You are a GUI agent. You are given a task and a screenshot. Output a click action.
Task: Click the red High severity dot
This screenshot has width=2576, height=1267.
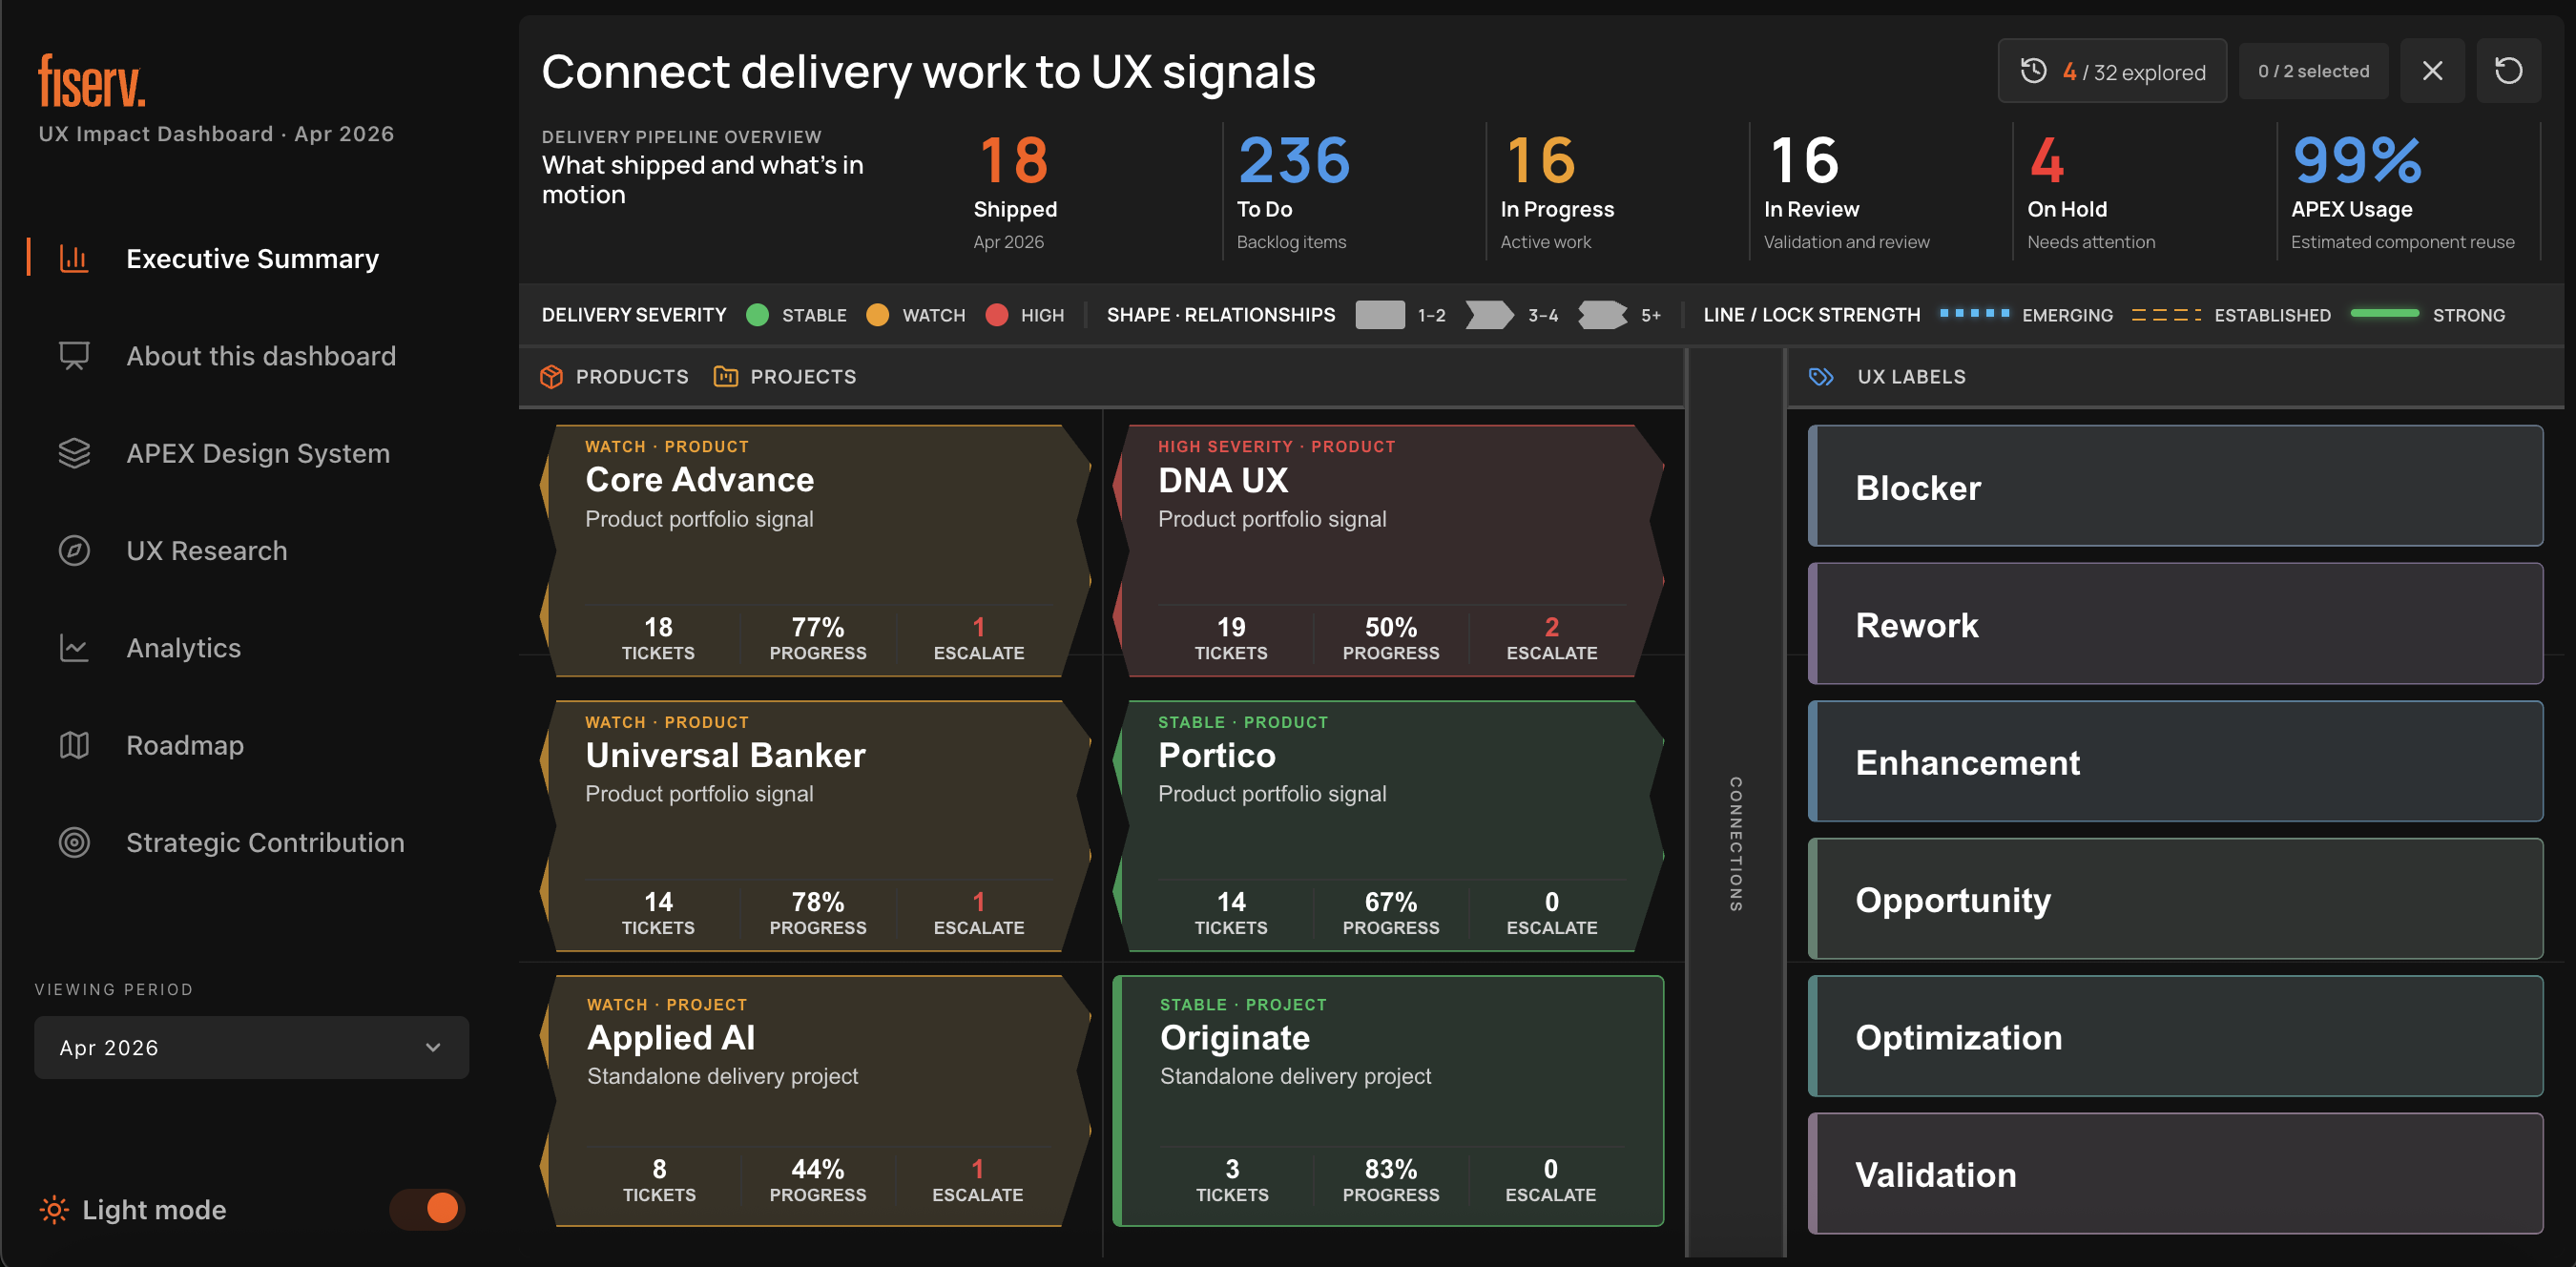[x=996, y=315]
